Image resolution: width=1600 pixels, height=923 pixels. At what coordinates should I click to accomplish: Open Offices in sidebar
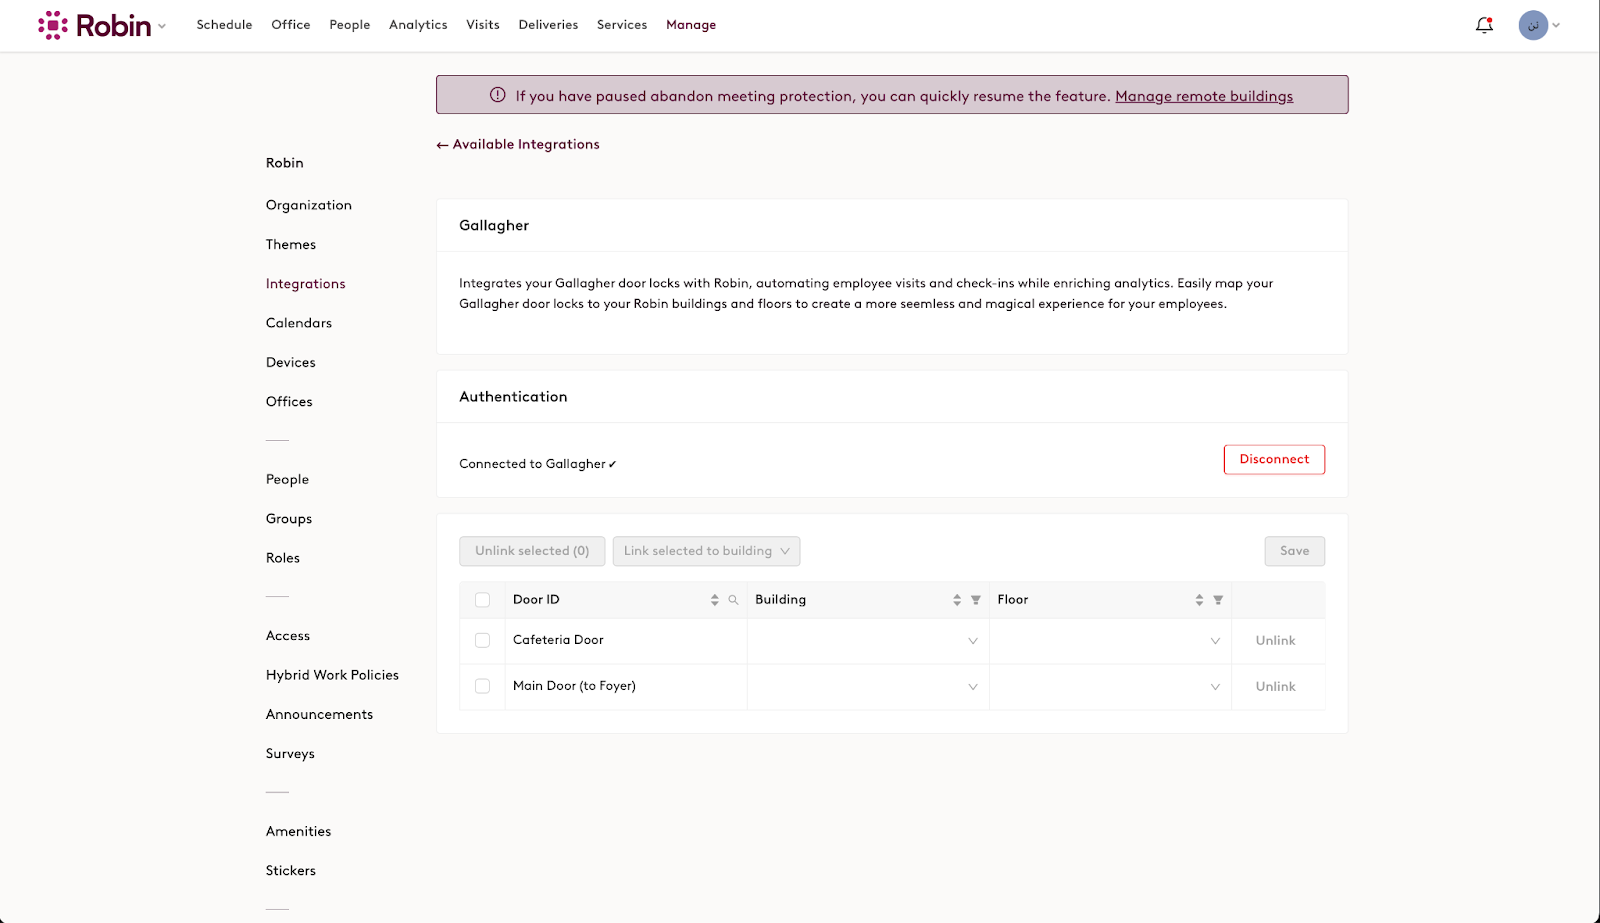[x=289, y=401]
